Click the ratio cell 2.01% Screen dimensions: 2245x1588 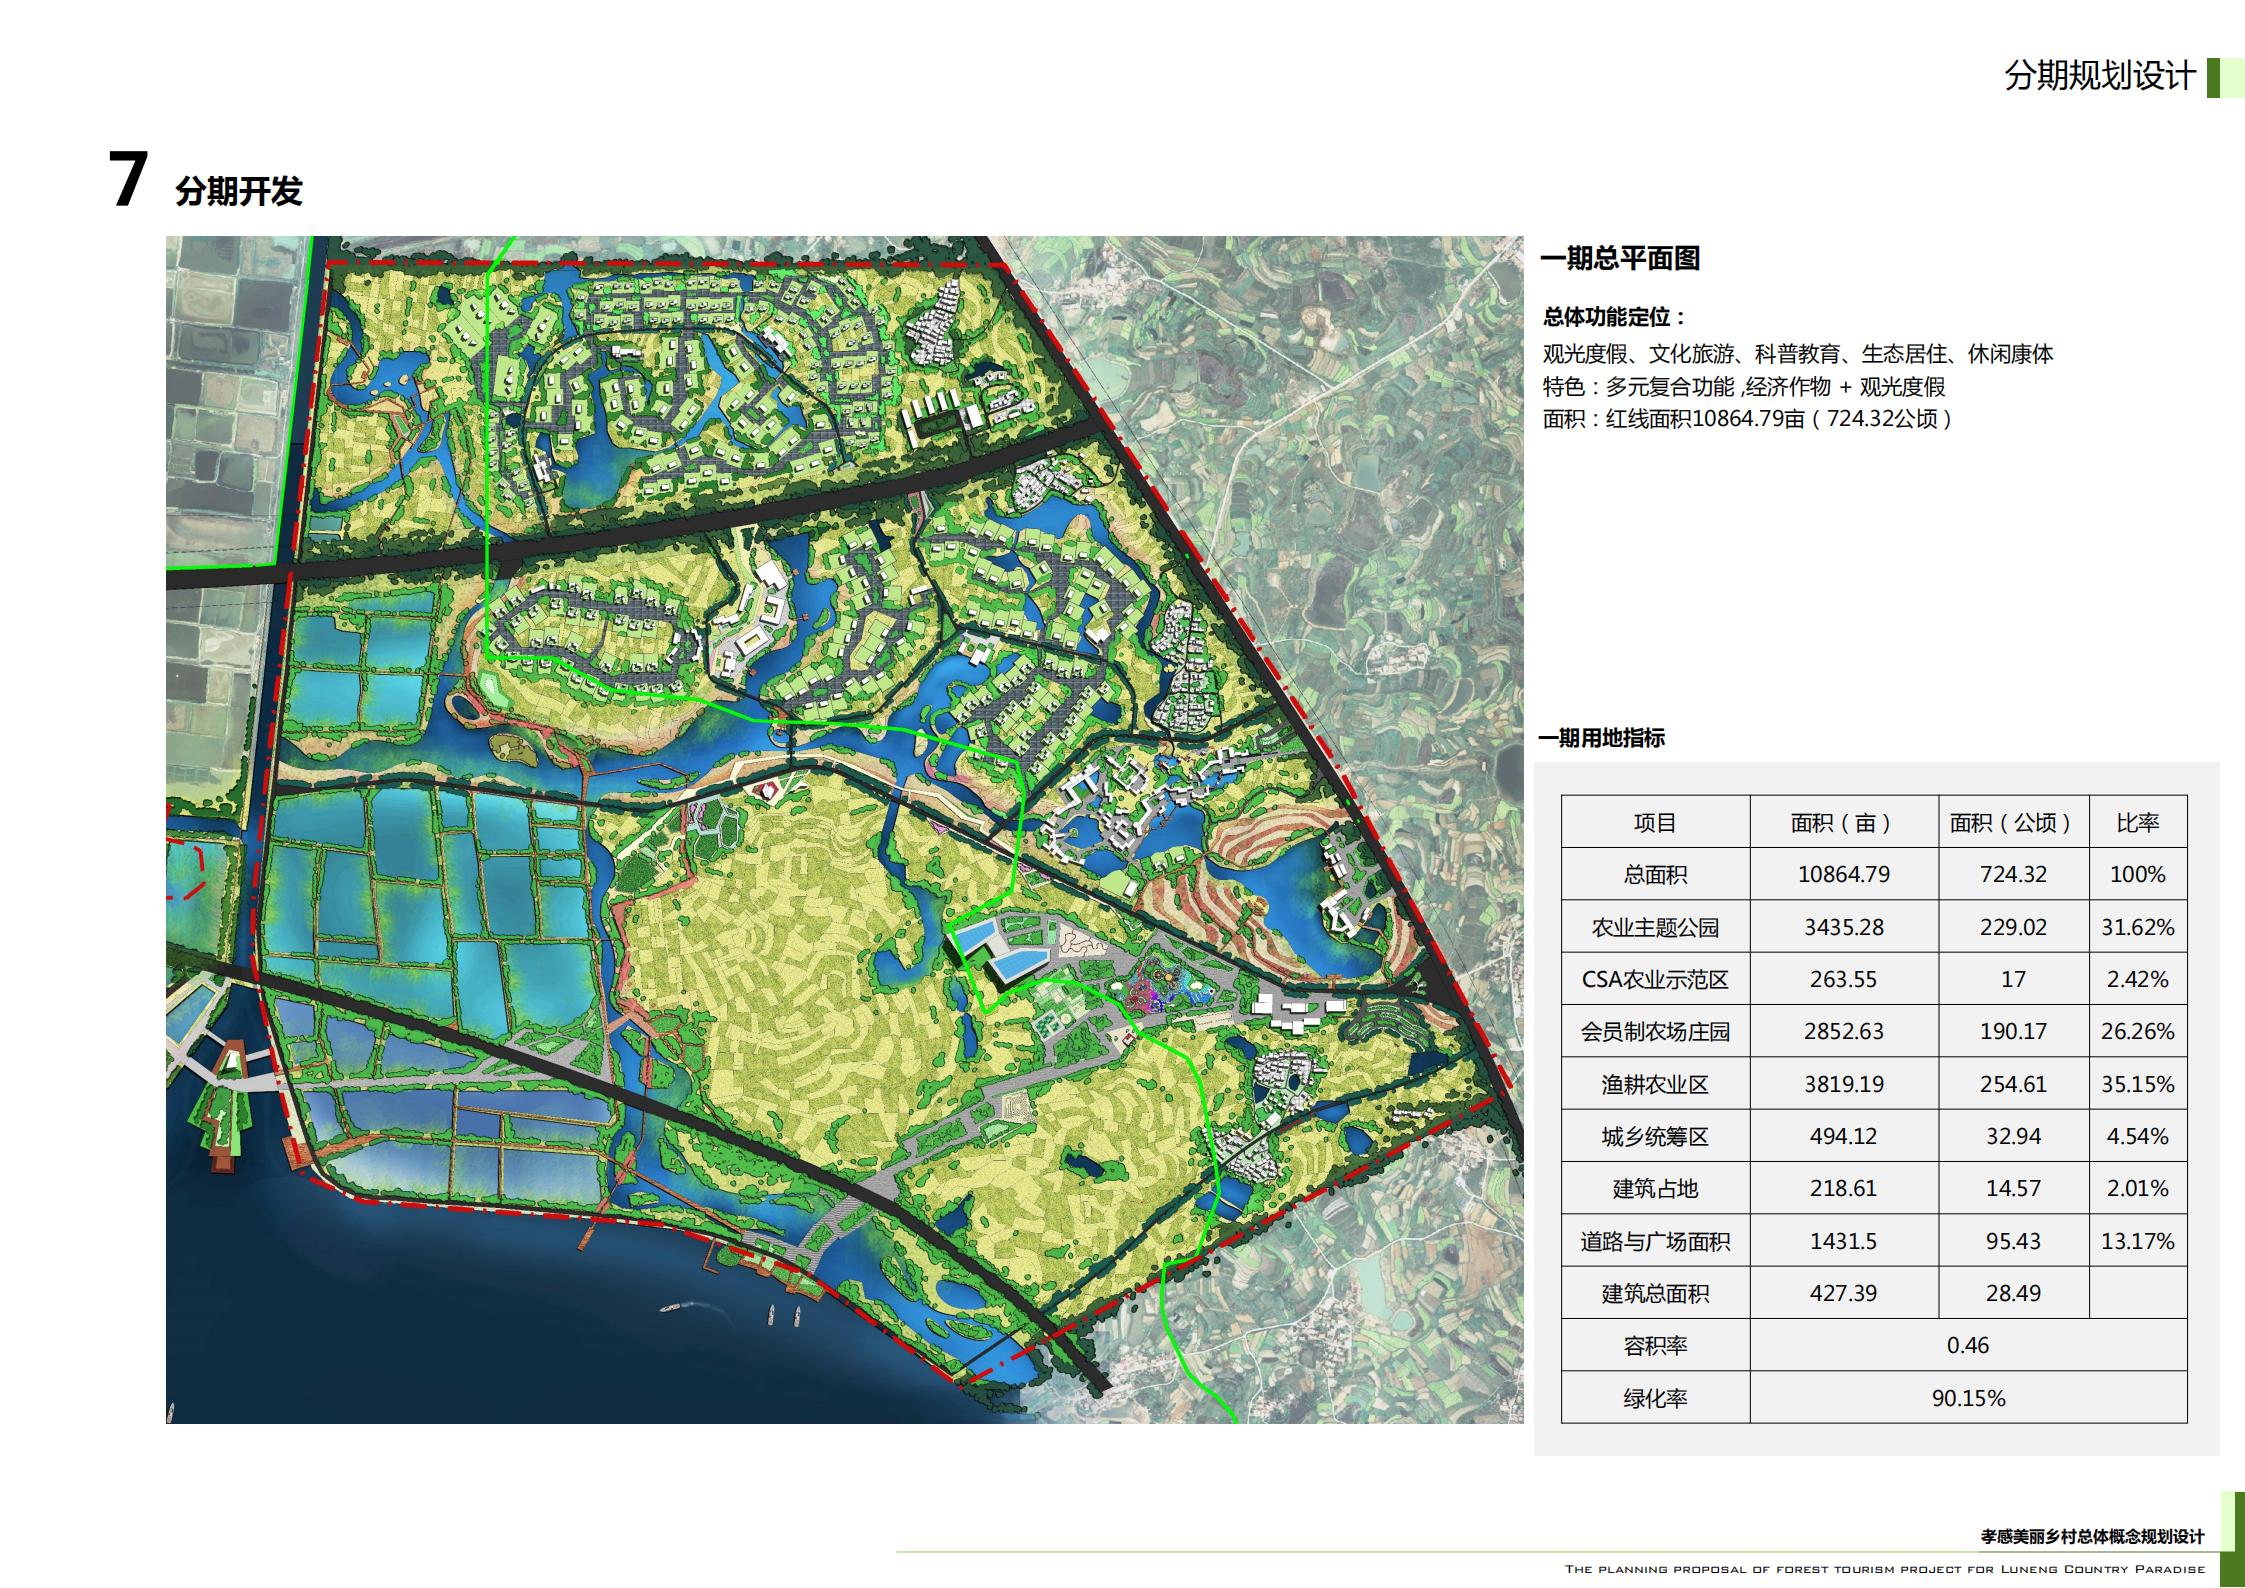tap(2137, 1189)
